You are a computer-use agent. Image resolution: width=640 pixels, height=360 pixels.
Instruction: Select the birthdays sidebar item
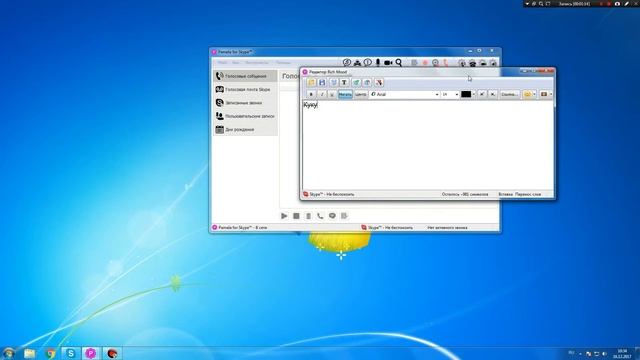(246, 129)
